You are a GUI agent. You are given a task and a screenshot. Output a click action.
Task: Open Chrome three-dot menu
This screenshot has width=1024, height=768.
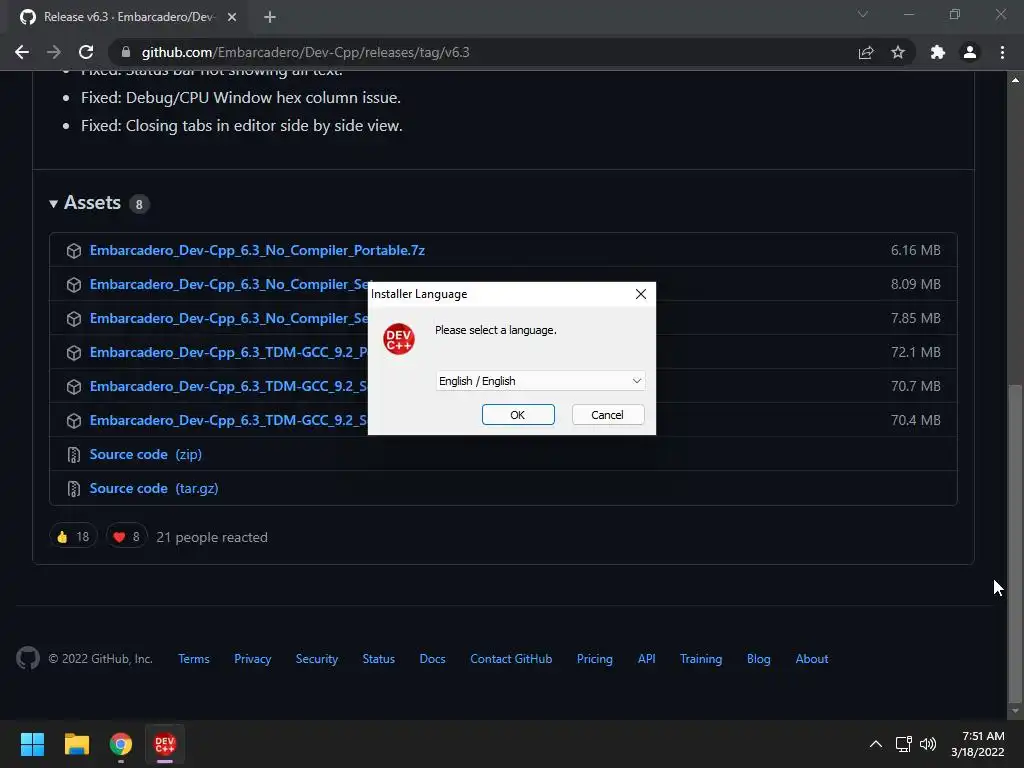tap(1002, 52)
